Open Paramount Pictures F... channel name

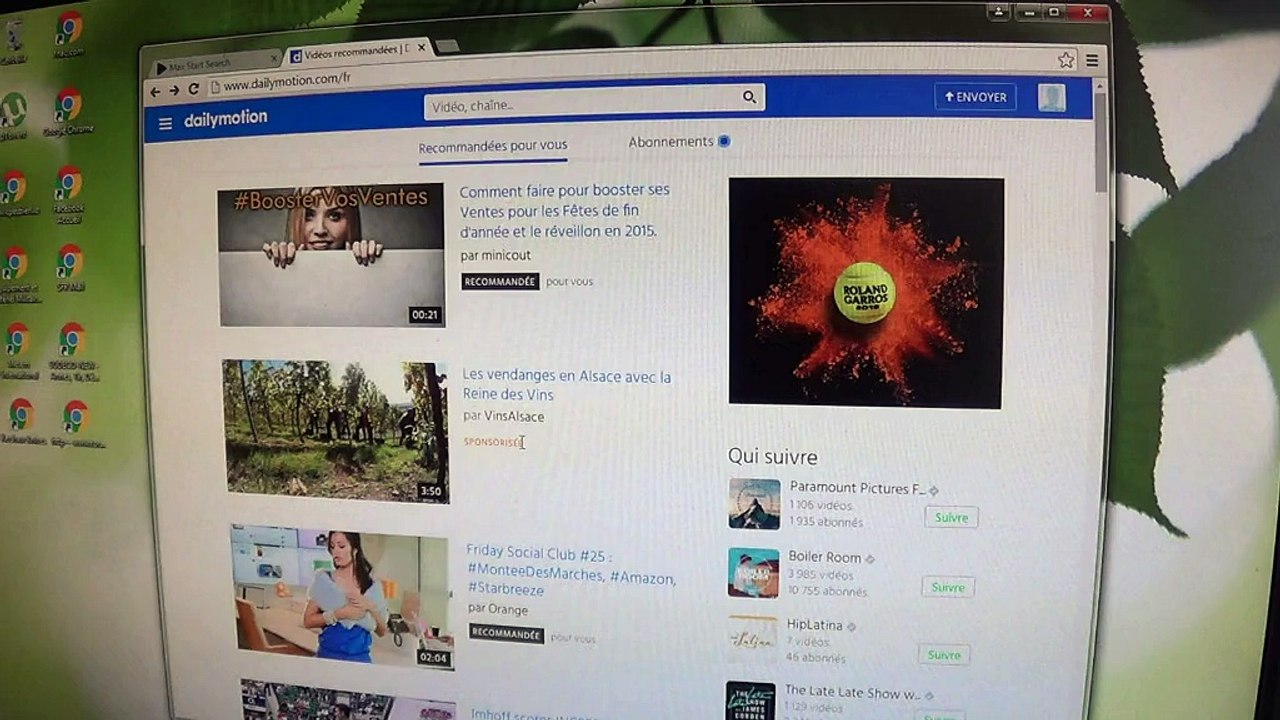858,488
